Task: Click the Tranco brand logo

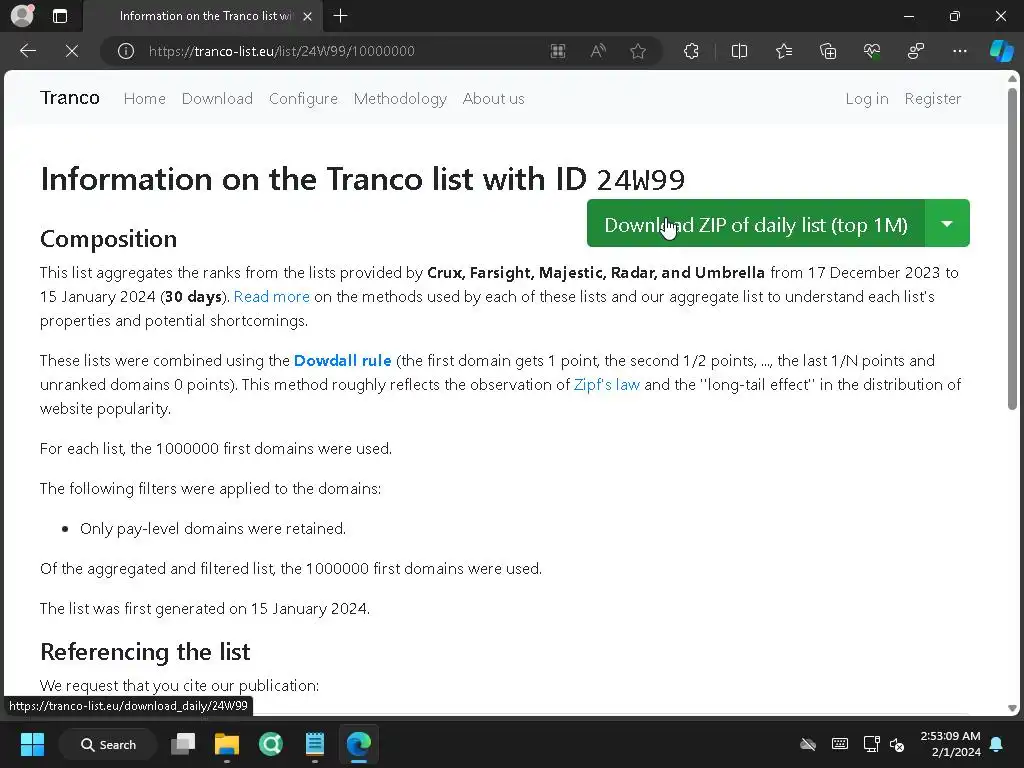Action: [70, 98]
